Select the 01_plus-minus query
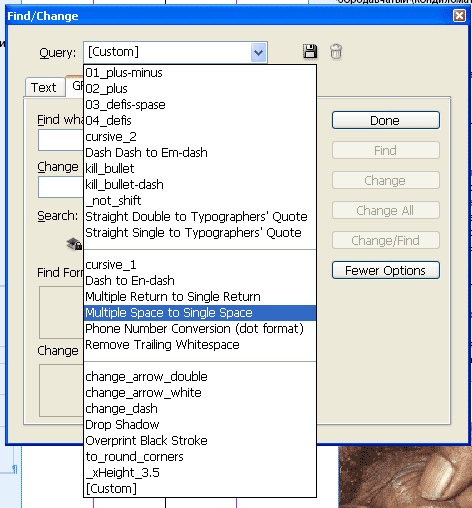472x508 pixels. [x=200, y=73]
